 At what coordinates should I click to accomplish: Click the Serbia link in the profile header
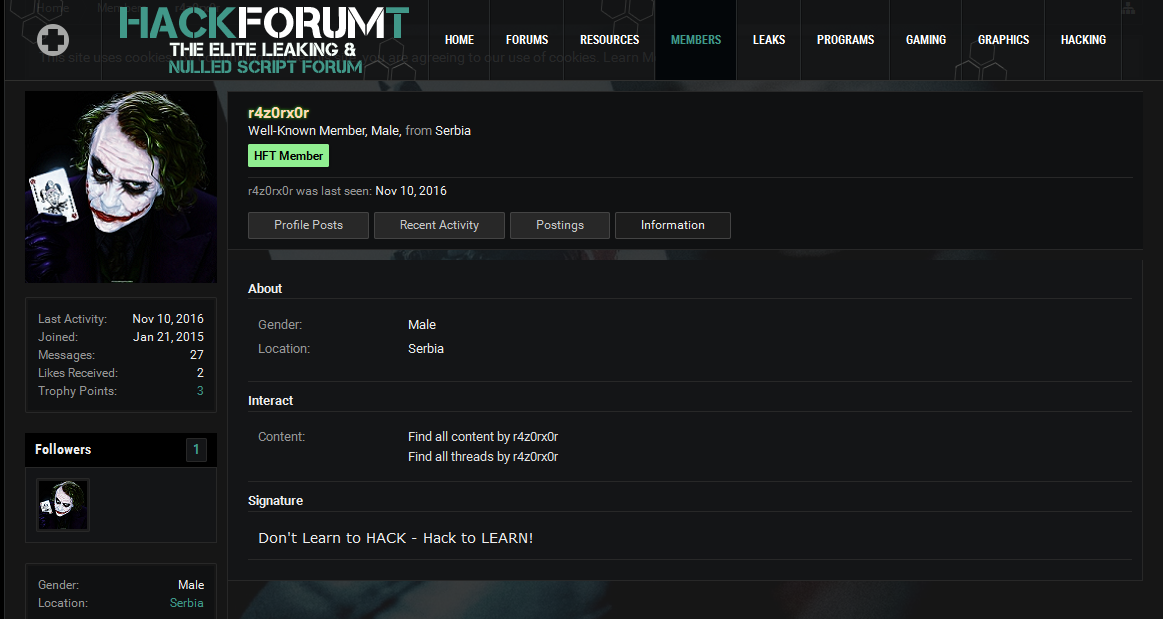point(452,130)
